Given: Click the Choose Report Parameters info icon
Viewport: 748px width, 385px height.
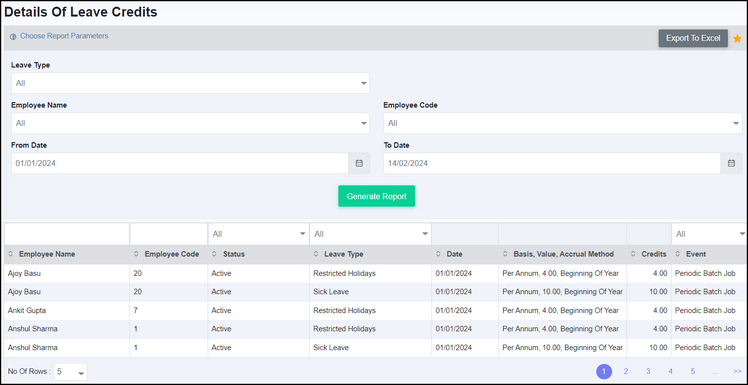Looking at the screenshot, I should 13,36.
